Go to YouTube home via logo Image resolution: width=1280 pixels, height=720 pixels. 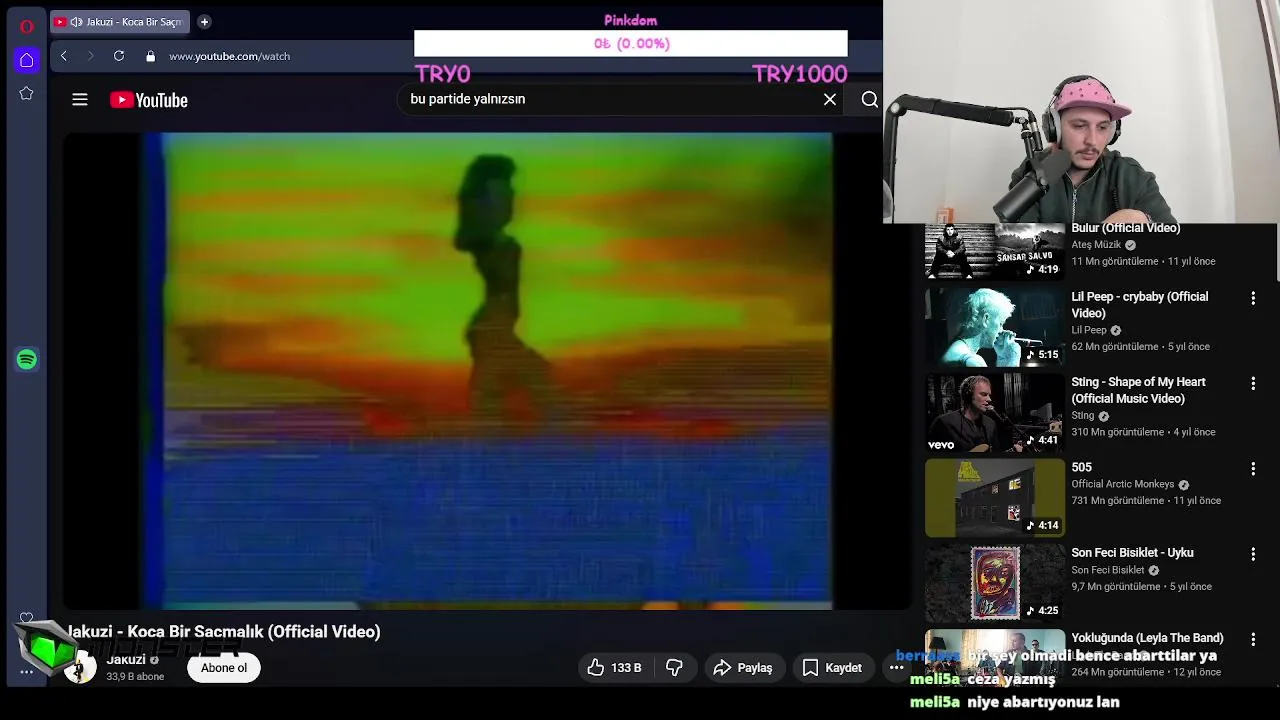click(149, 100)
